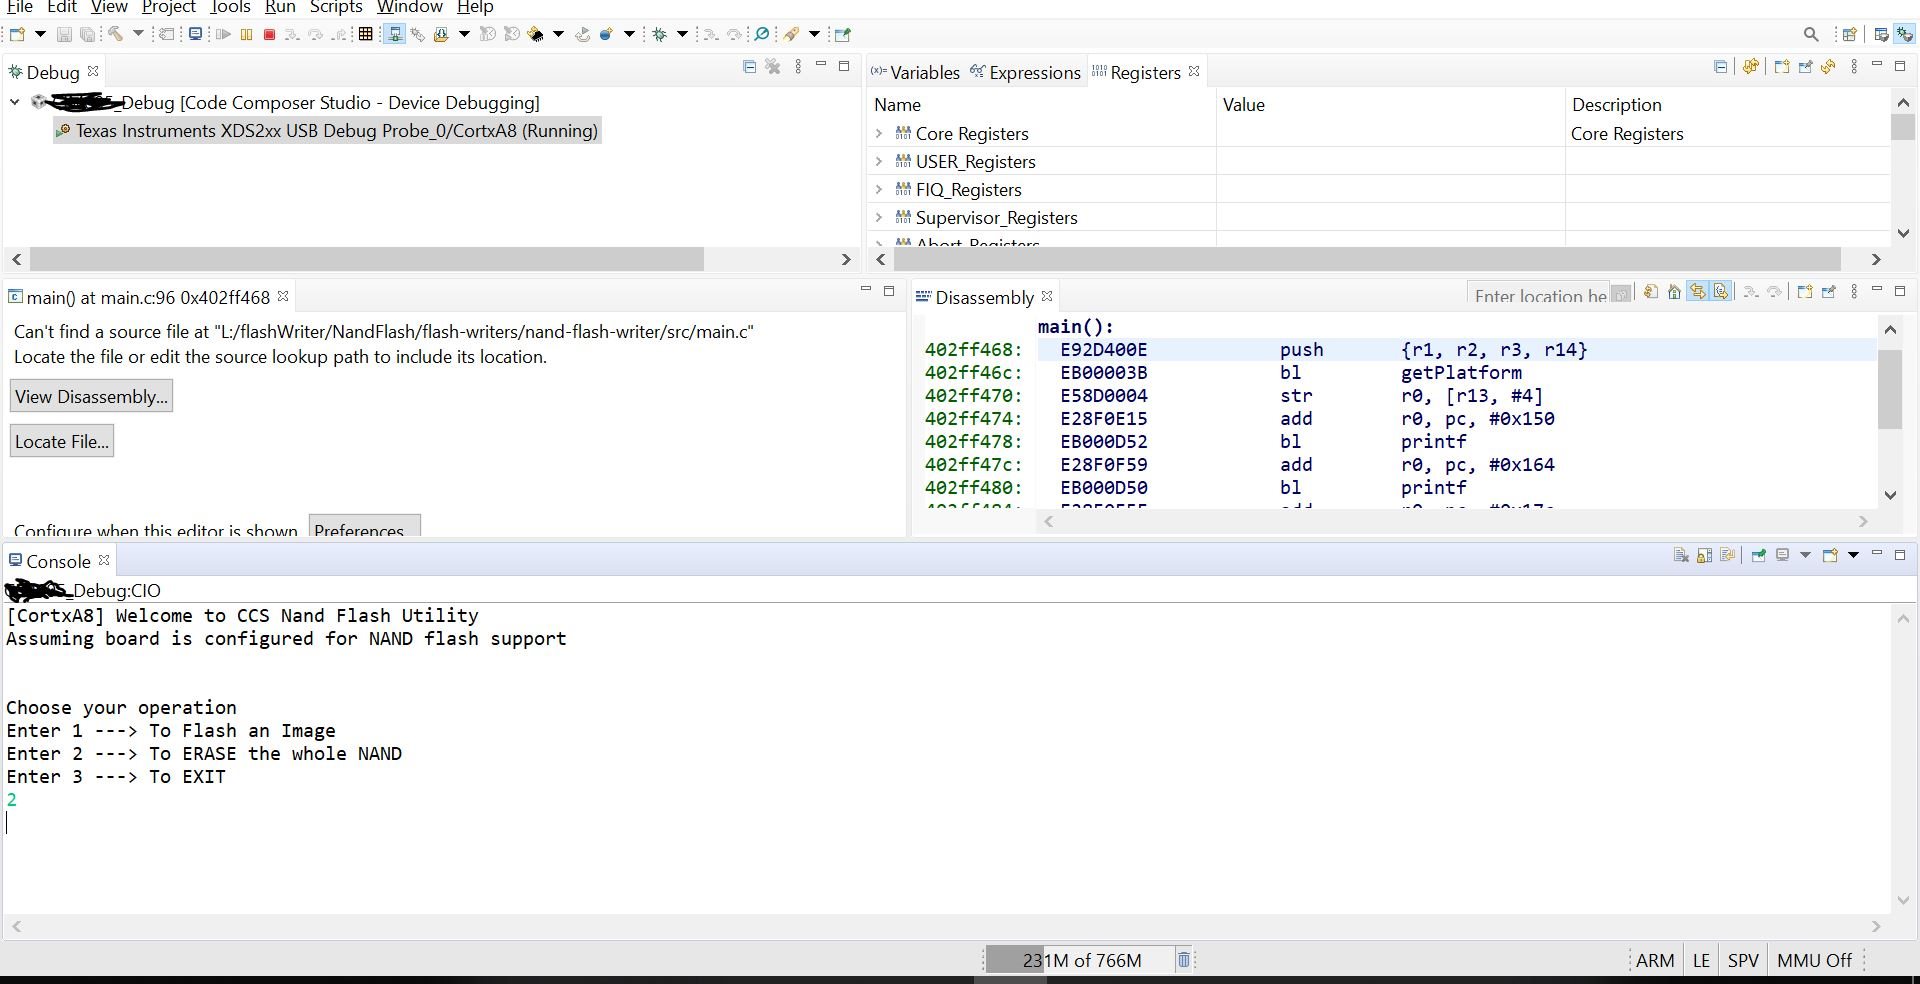Click the heap usage progress indicator
The width and height of the screenshot is (1920, 984).
1080,960
